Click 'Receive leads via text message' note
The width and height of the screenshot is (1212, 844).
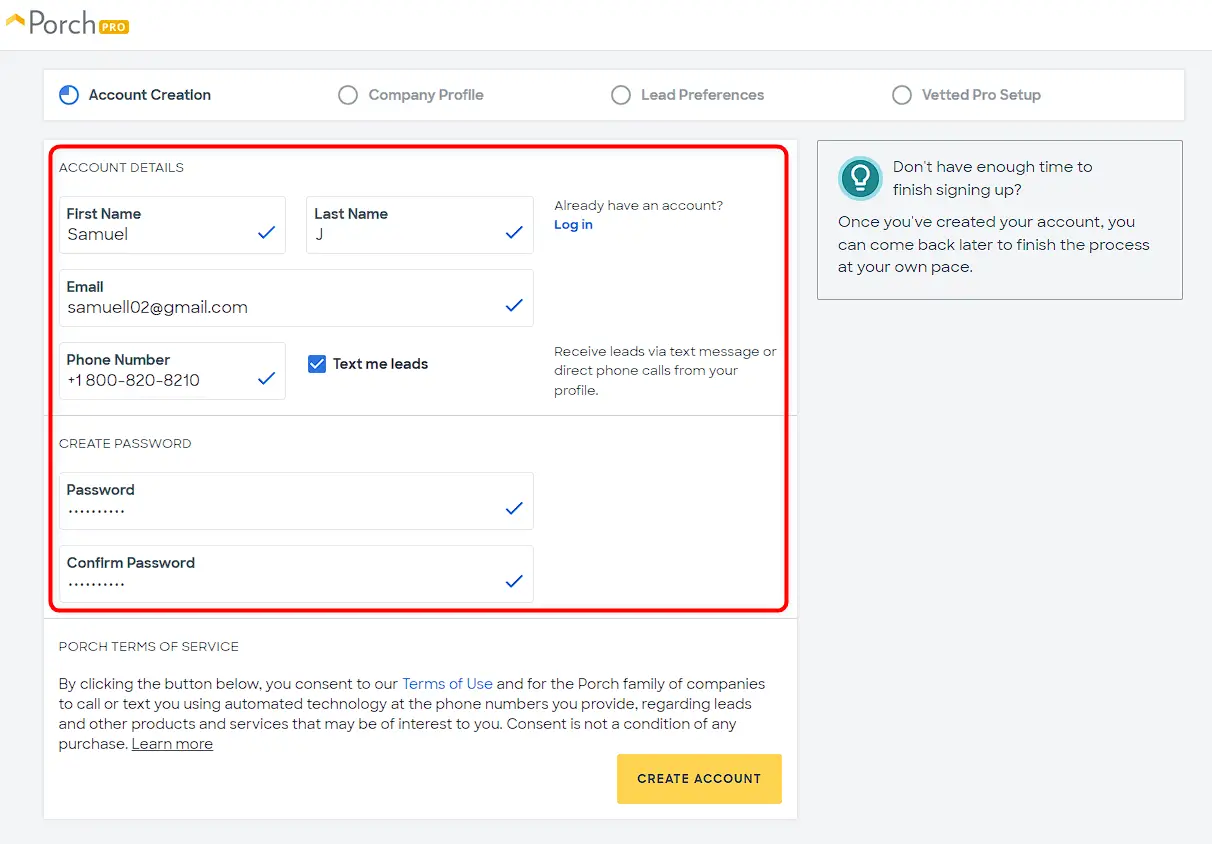pos(665,371)
